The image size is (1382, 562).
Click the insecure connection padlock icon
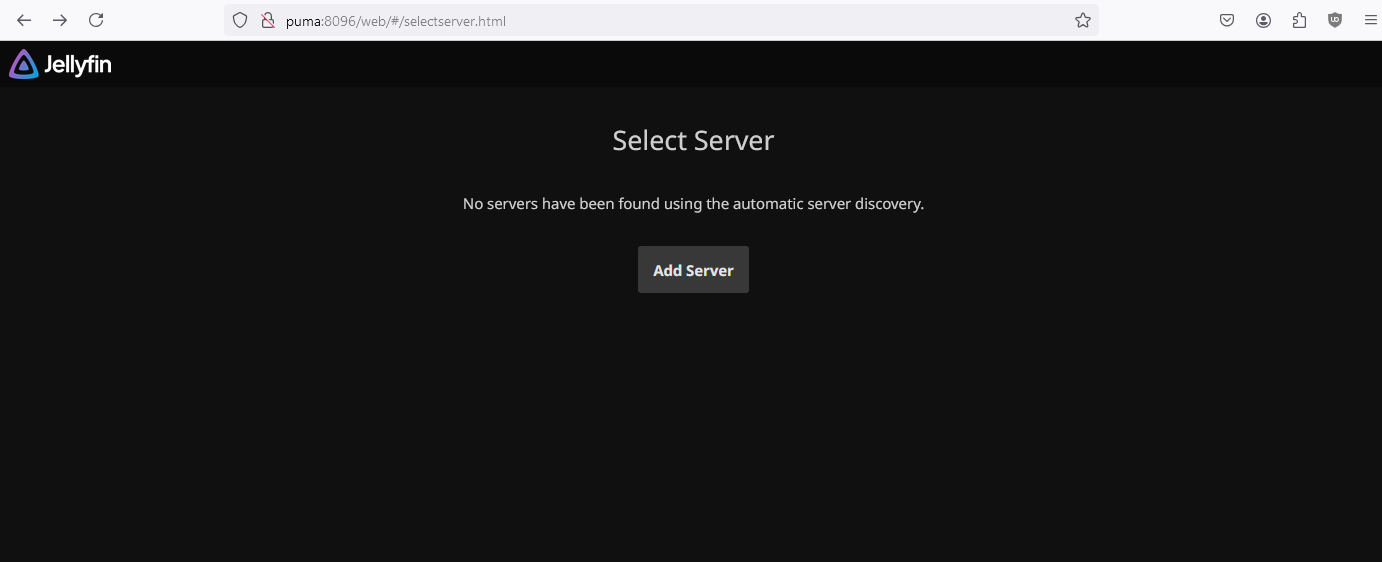(267, 20)
